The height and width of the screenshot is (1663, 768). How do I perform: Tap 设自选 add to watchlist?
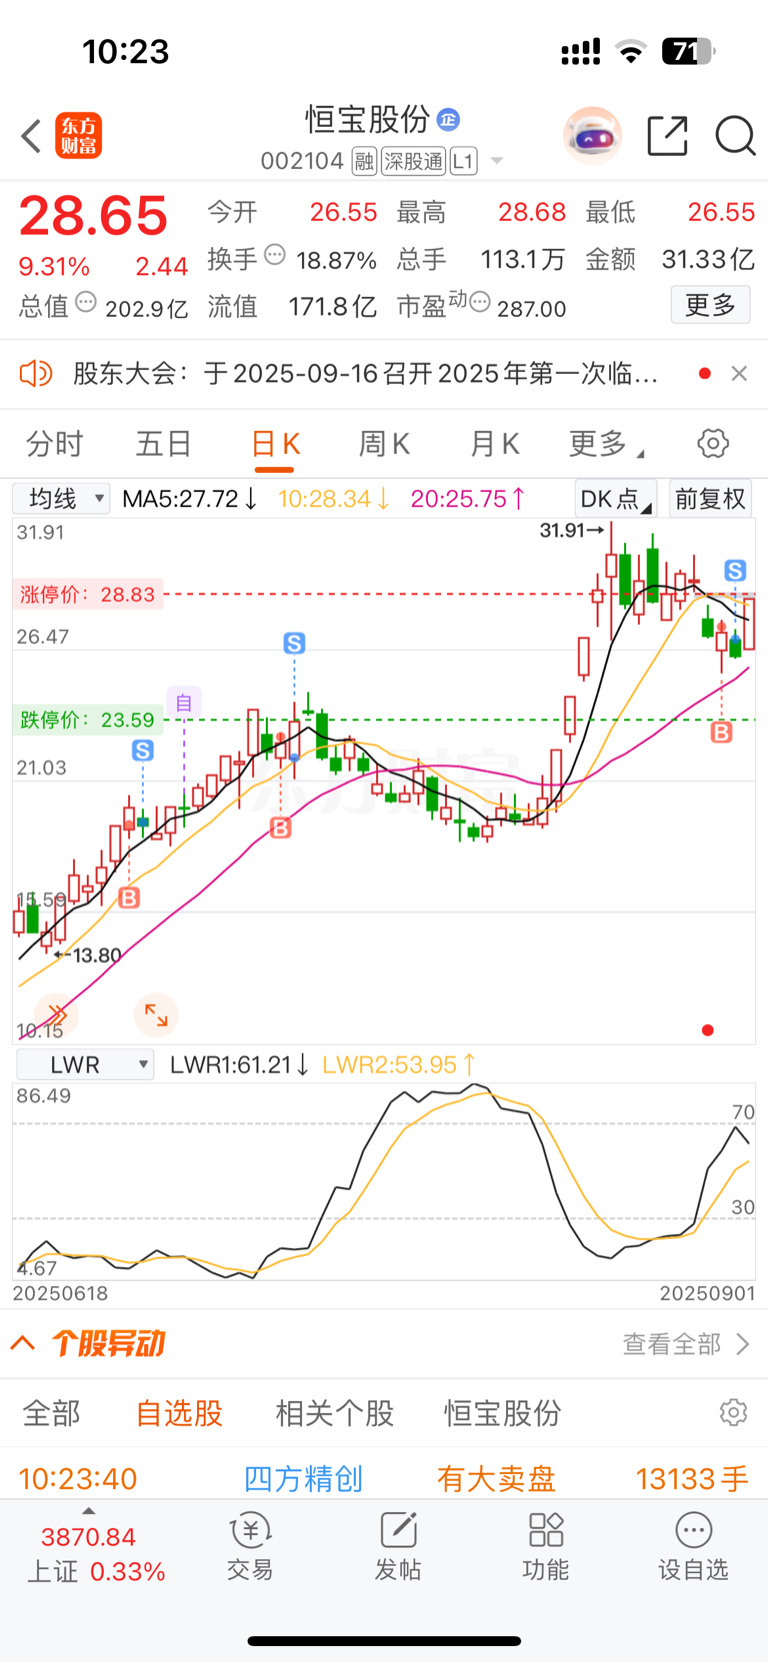point(693,1546)
